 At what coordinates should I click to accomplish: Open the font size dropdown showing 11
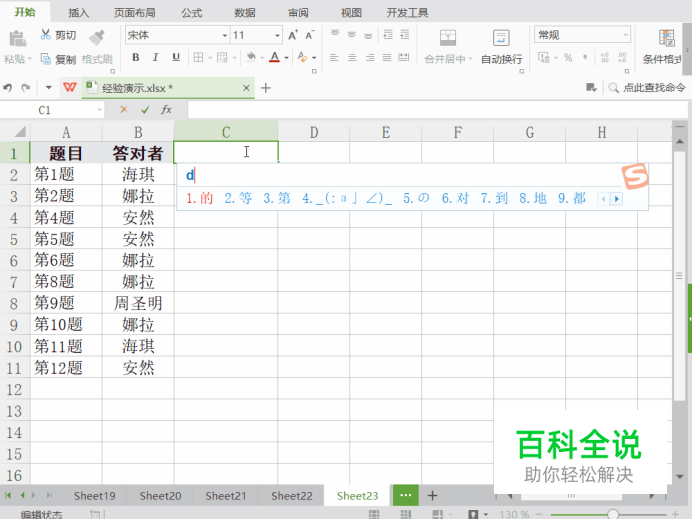277,35
